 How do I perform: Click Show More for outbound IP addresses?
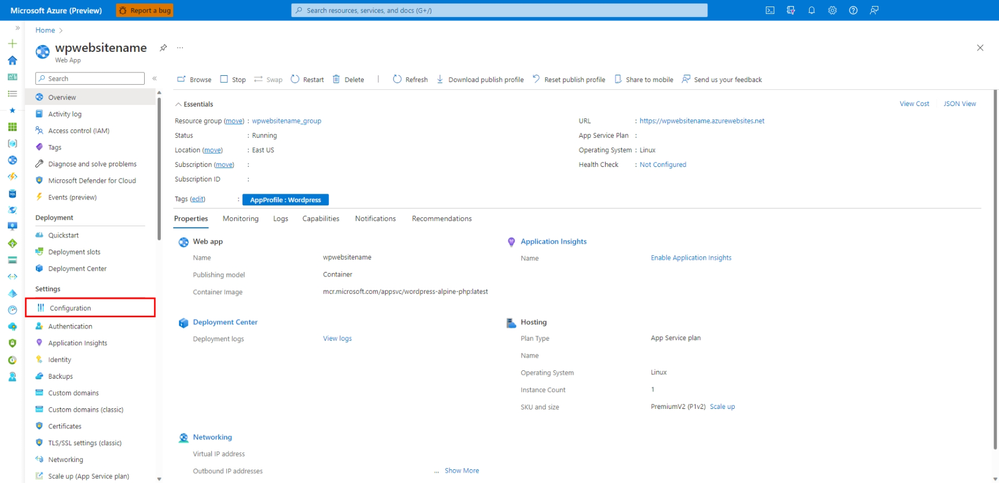pos(461,471)
